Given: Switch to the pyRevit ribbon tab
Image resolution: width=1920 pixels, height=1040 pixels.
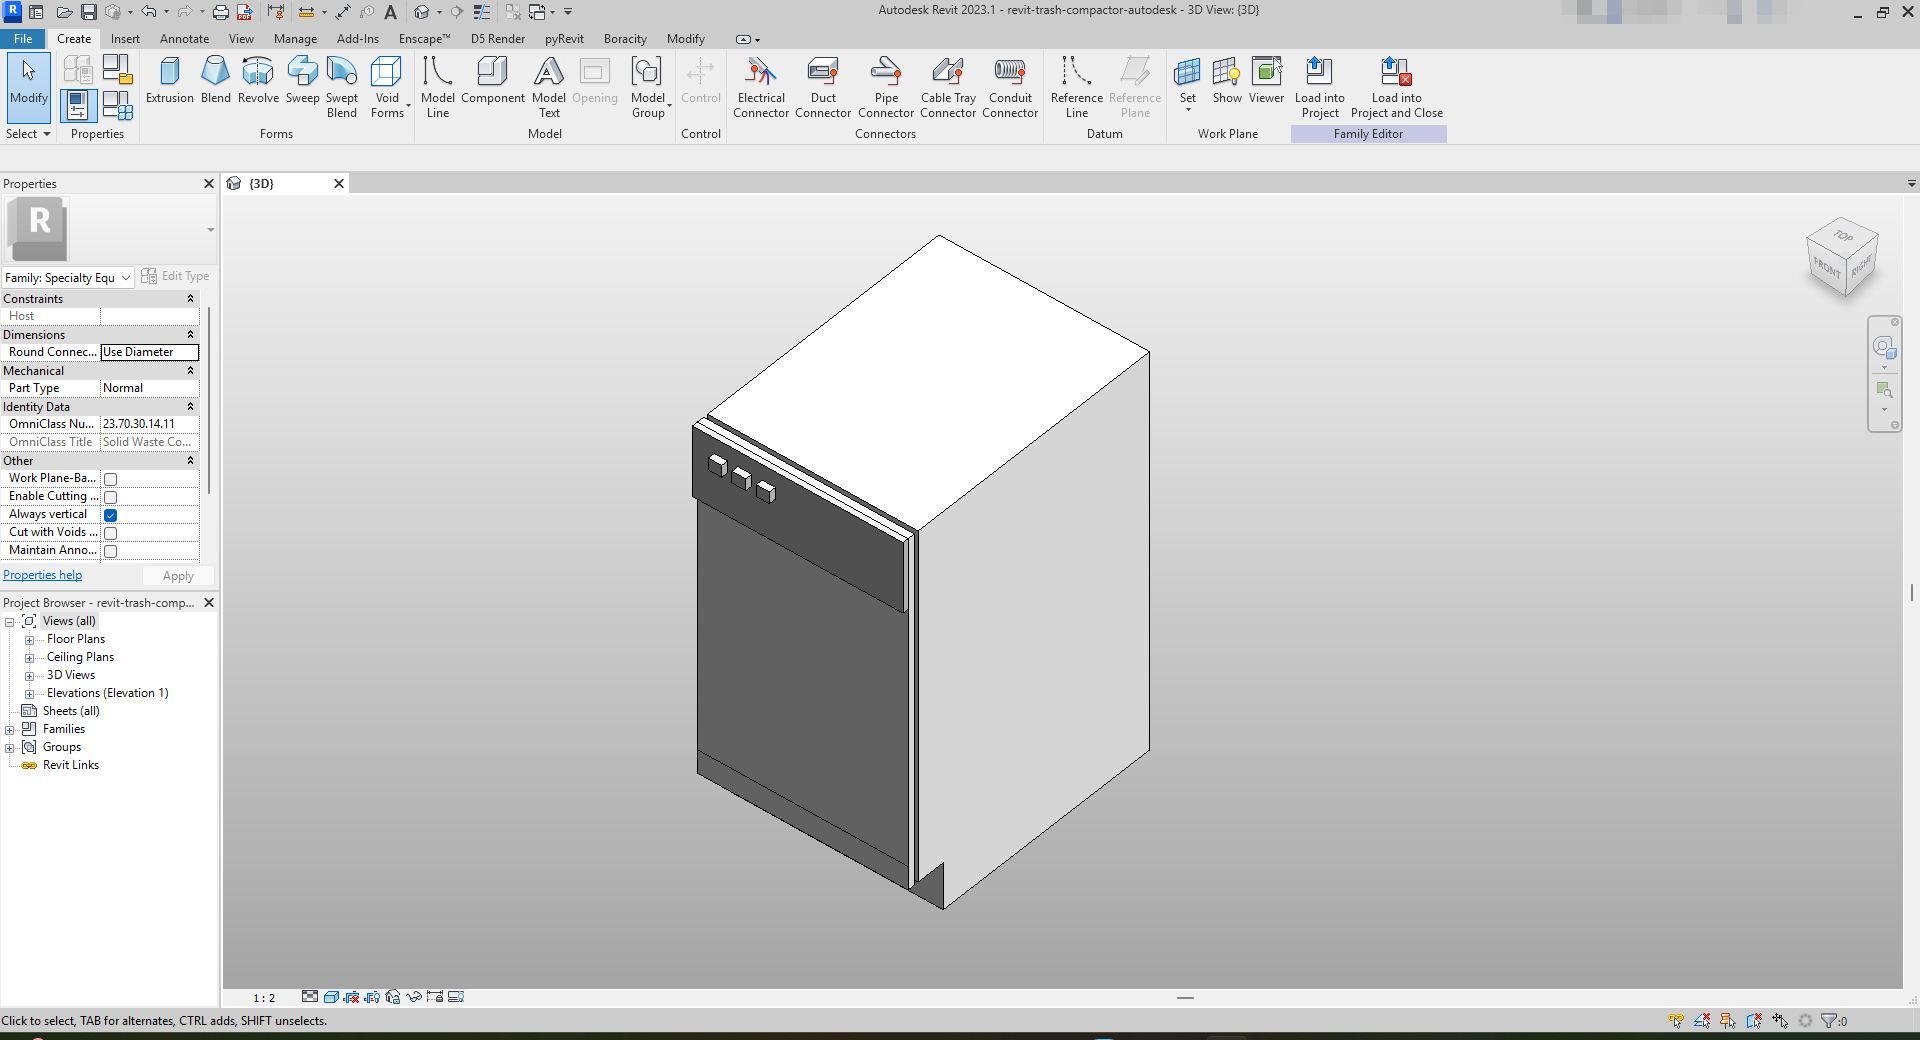Looking at the screenshot, I should 564,39.
